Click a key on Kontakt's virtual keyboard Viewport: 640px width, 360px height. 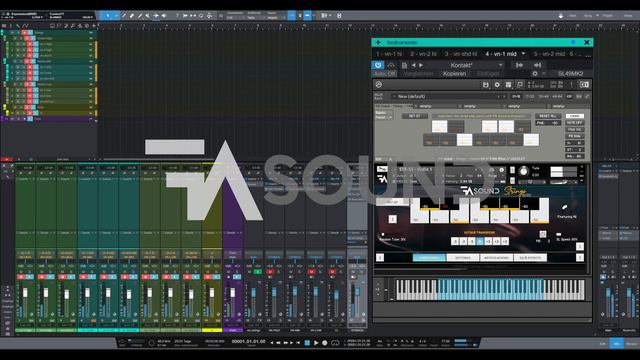490,290
